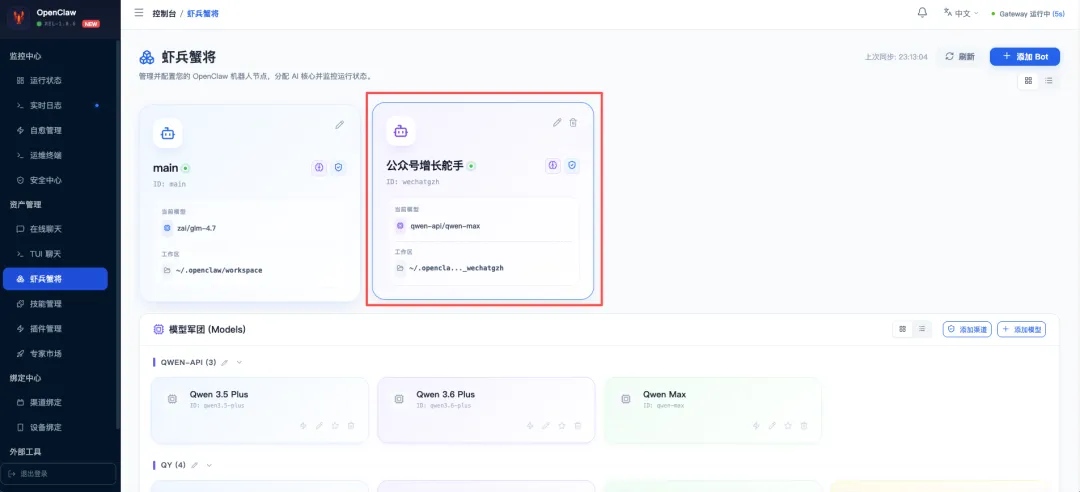Test Qwen 3.5 Plus with lightning icon
The image size is (1080, 492).
click(303, 426)
